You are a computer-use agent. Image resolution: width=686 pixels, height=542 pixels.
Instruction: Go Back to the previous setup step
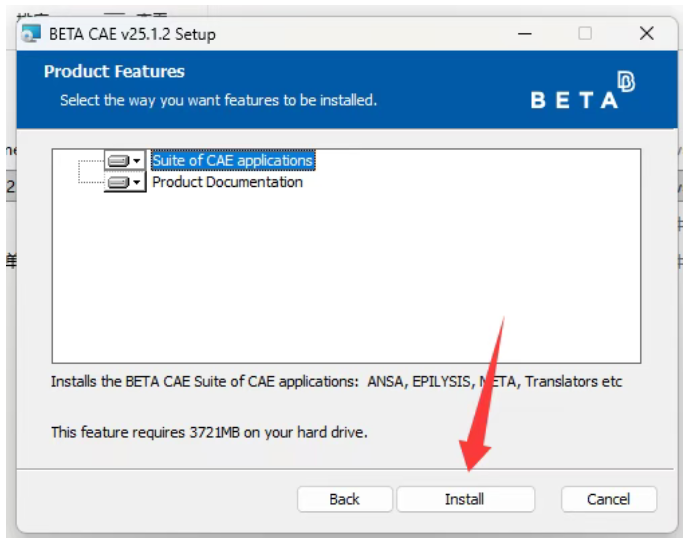(x=345, y=499)
